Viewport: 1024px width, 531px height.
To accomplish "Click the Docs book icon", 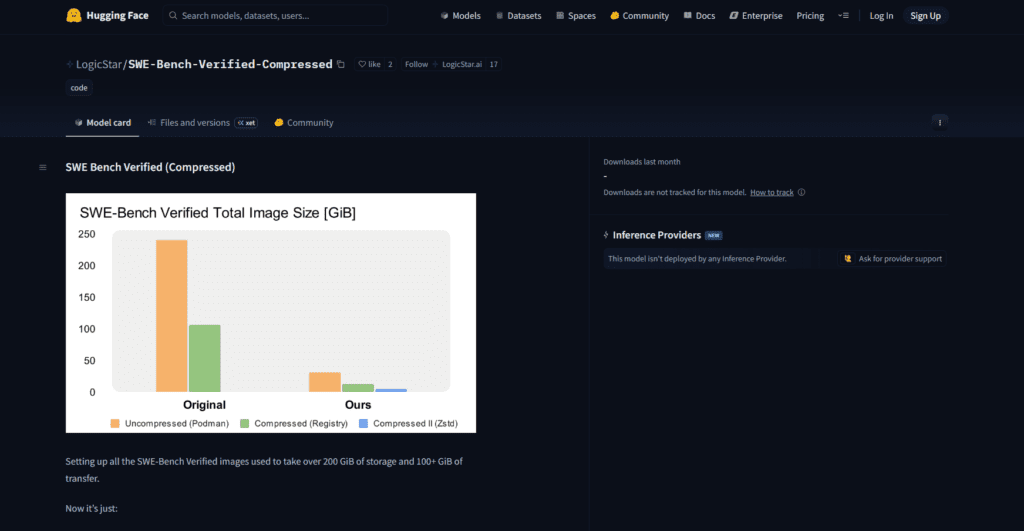I will click(688, 16).
